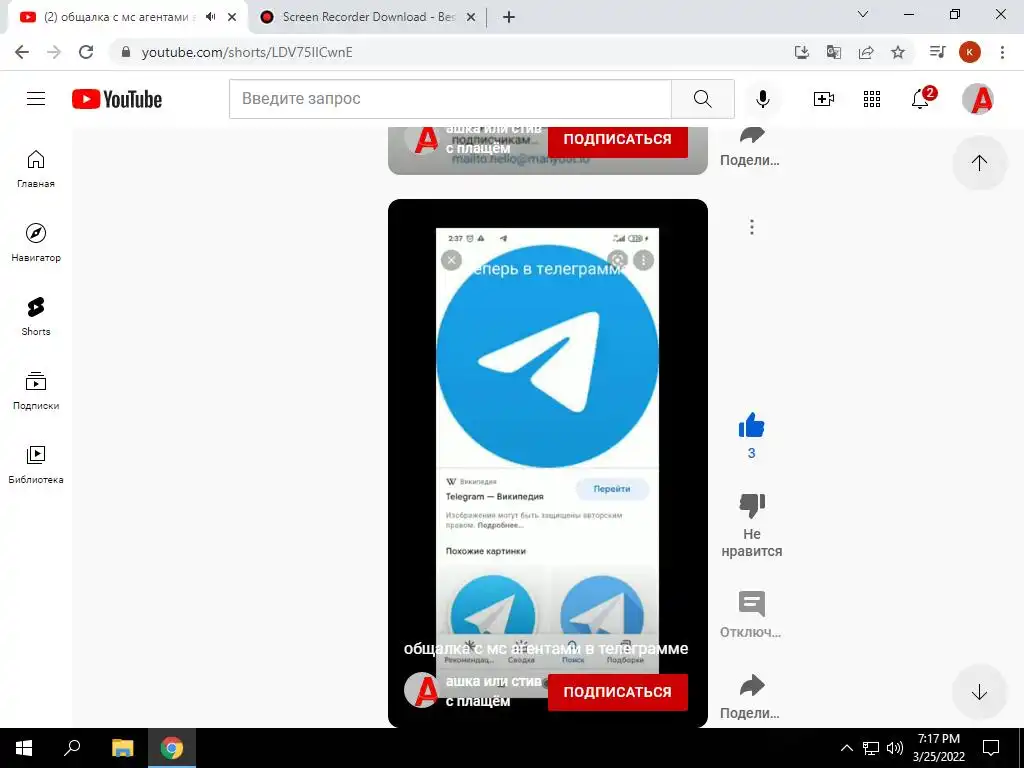The height and width of the screenshot is (768, 1024).
Task: Open the volume tray icon
Action: [x=895, y=748]
